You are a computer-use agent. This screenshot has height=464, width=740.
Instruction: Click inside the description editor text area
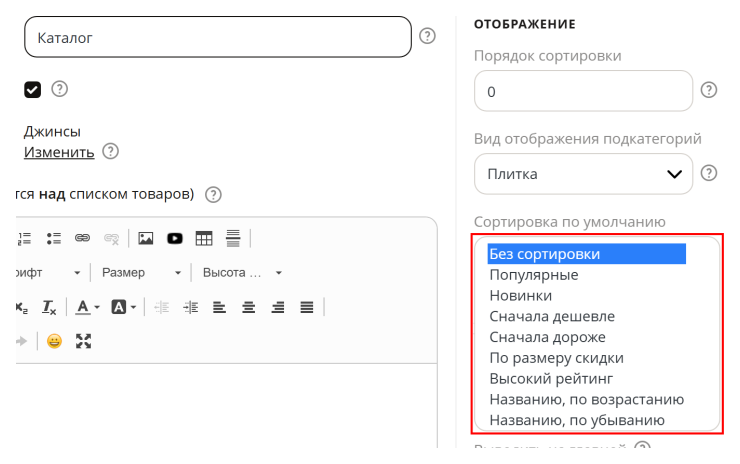click(x=227, y=406)
